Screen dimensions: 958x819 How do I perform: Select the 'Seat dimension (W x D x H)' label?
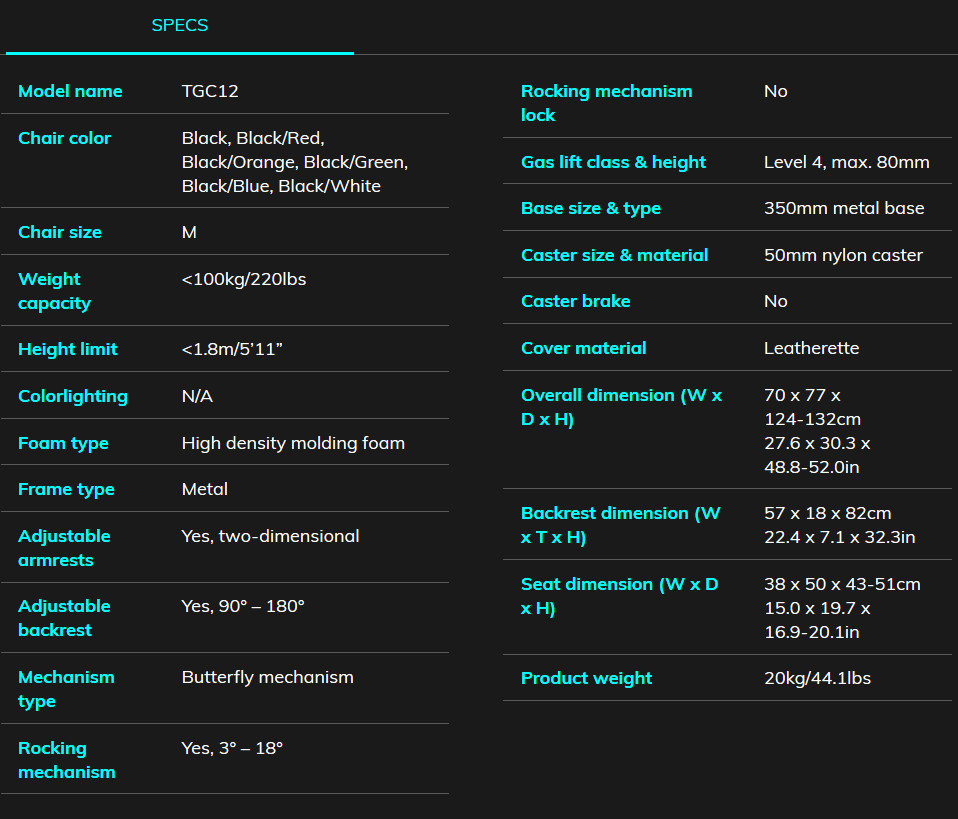620,596
